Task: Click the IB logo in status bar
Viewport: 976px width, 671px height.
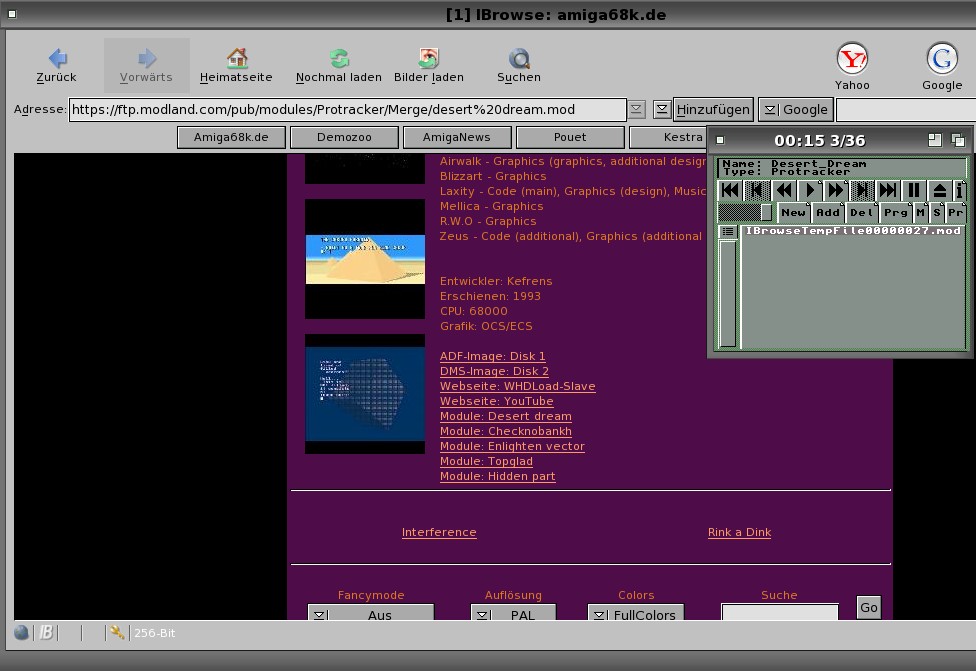Action: (x=46, y=633)
